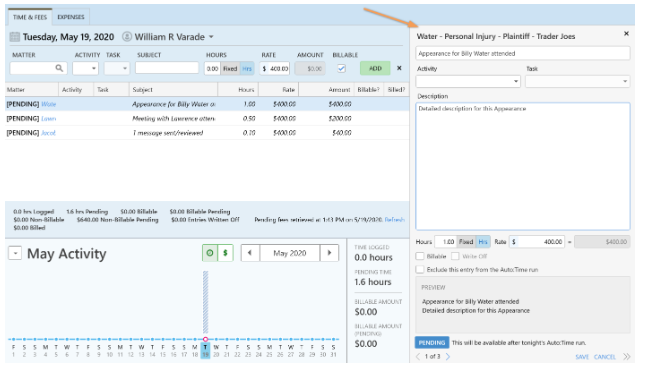The width and height of the screenshot is (649, 374).
Task: Click the matter search magnifier icon
Action: click(x=59, y=68)
